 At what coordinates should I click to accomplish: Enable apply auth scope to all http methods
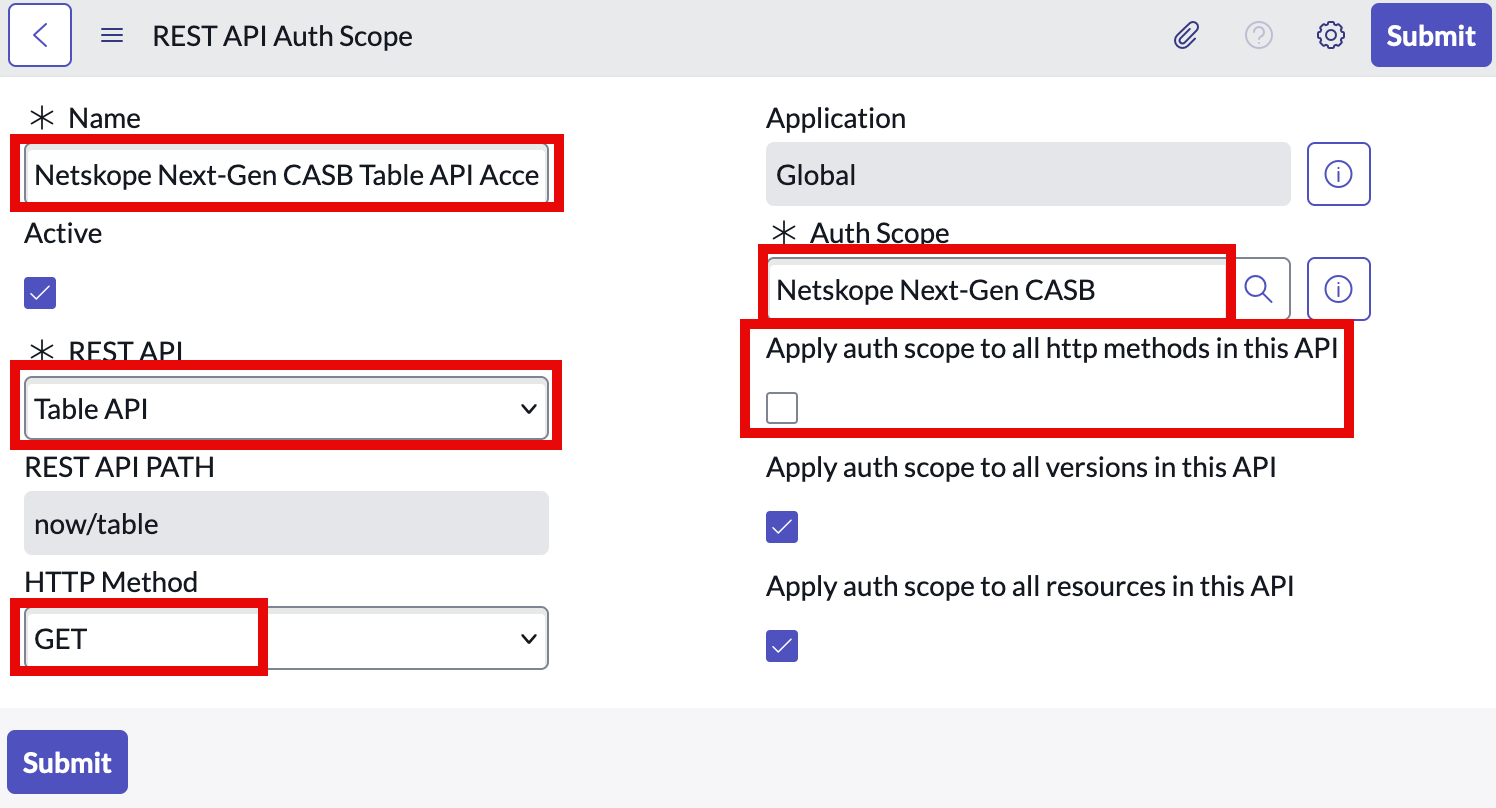pyautogui.click(x=782, y=408)
